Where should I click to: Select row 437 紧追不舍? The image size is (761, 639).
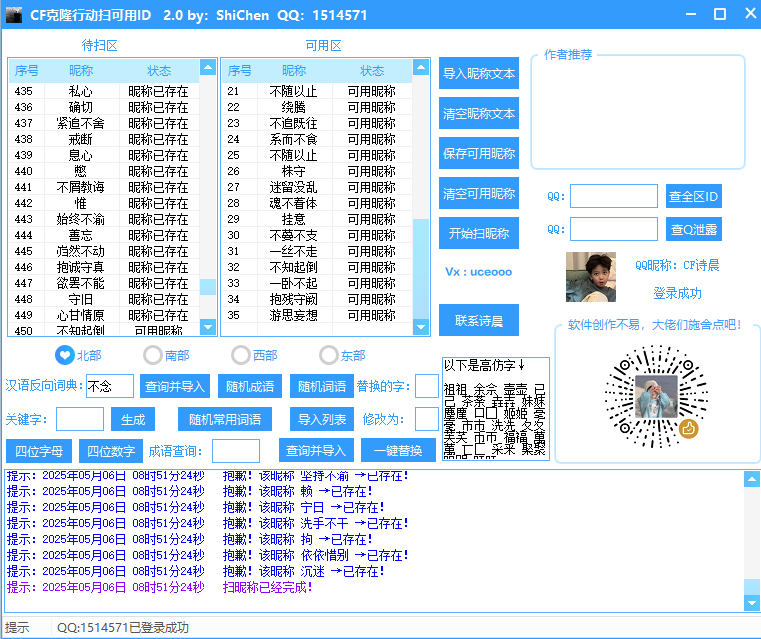coord(104,123)
